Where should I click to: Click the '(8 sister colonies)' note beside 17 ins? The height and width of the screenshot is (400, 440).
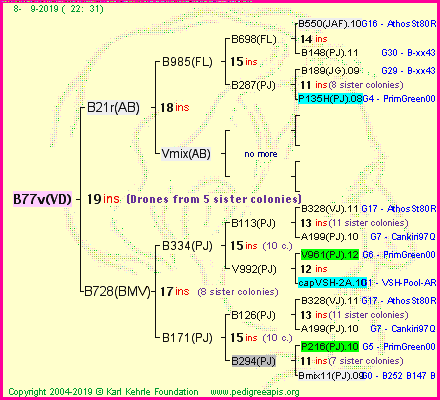[238, 292]
